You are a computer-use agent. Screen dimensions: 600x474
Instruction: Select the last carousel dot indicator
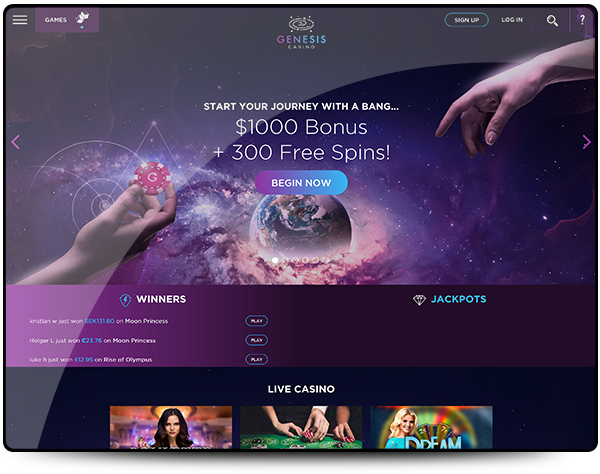(325, 260)
